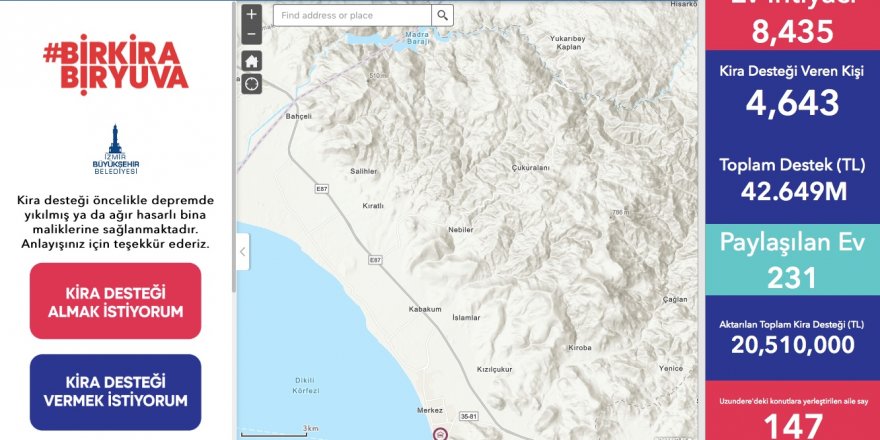Viewport: 880px width, 440px height.
Task: Focus the Find address or place field
Action: coord(352,15)
